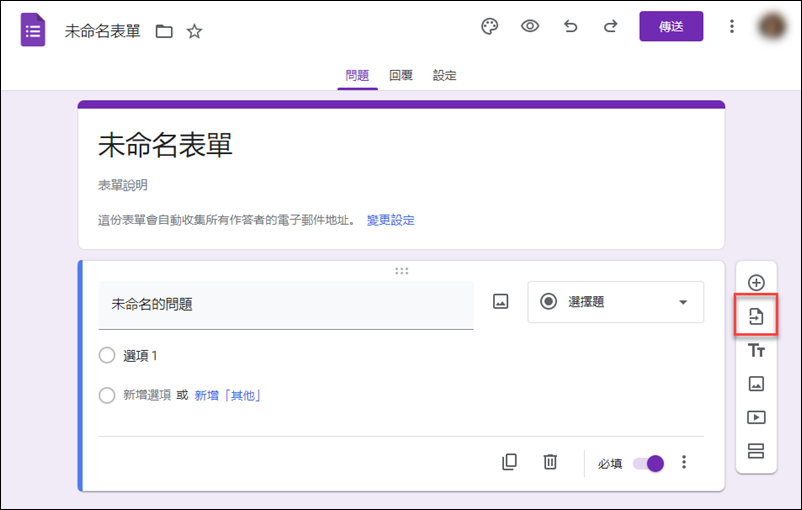Screen dimensions: 802x510
Task: Click the Google Forms home logo
Action: (x=33, y=30)
